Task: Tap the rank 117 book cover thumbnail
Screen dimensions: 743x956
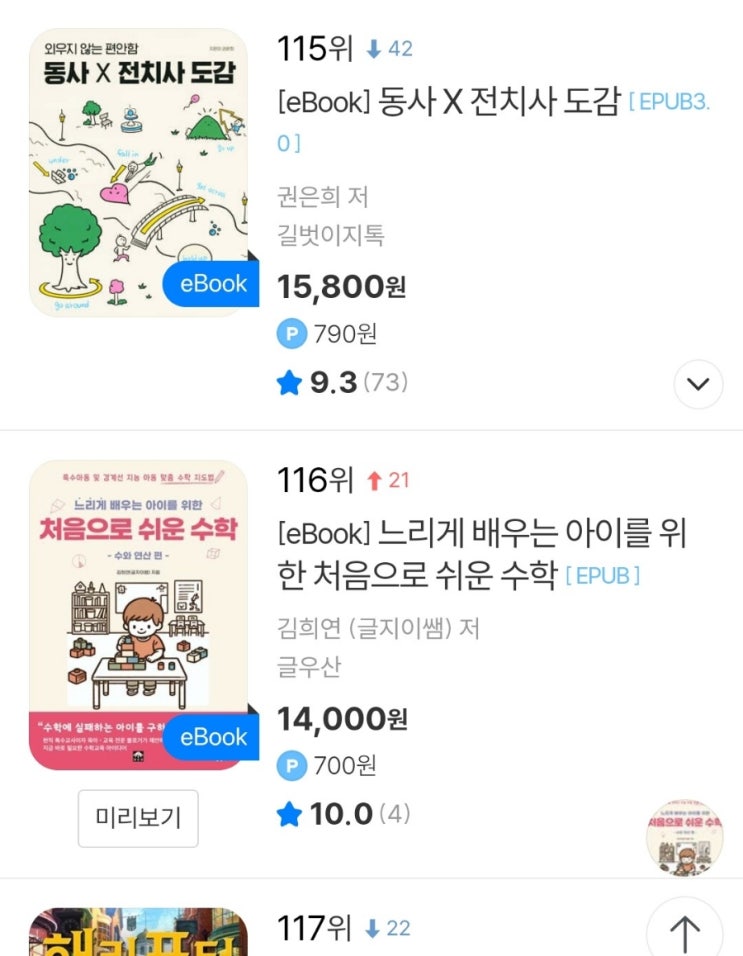Action: pyautogui.click(x=138, y=932)
